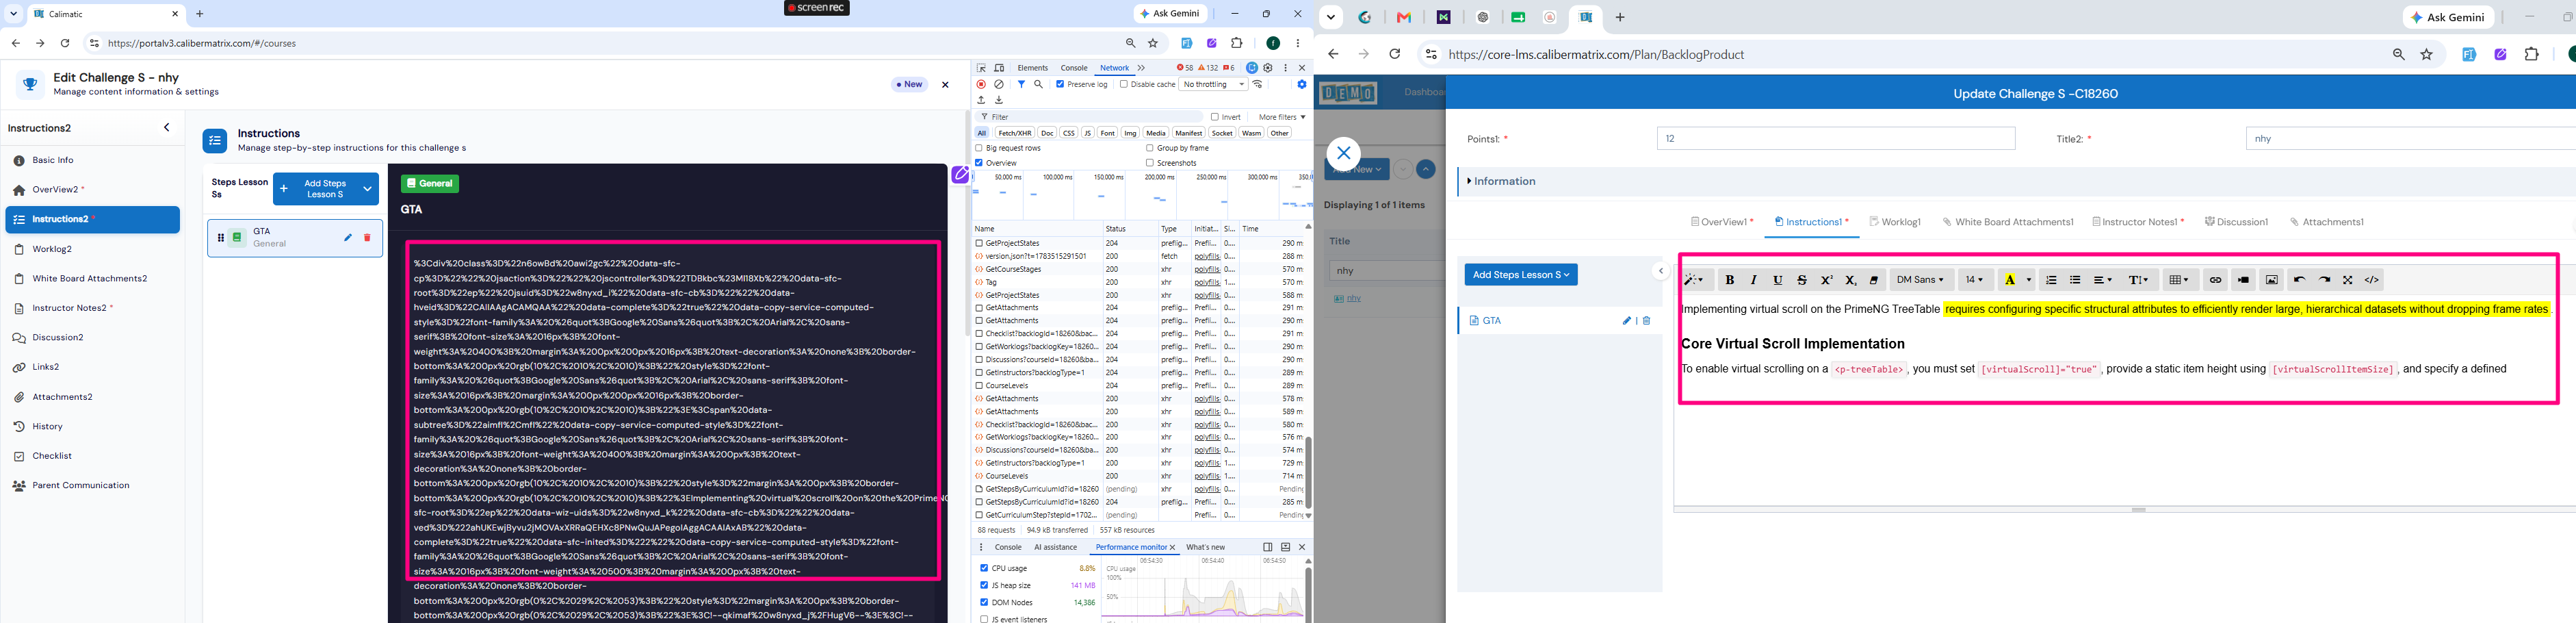Image resolution: width=2576 pixels, height=623 pixels.
Task: Open the Checklist sidebar item
Action: tap(52, 456)
